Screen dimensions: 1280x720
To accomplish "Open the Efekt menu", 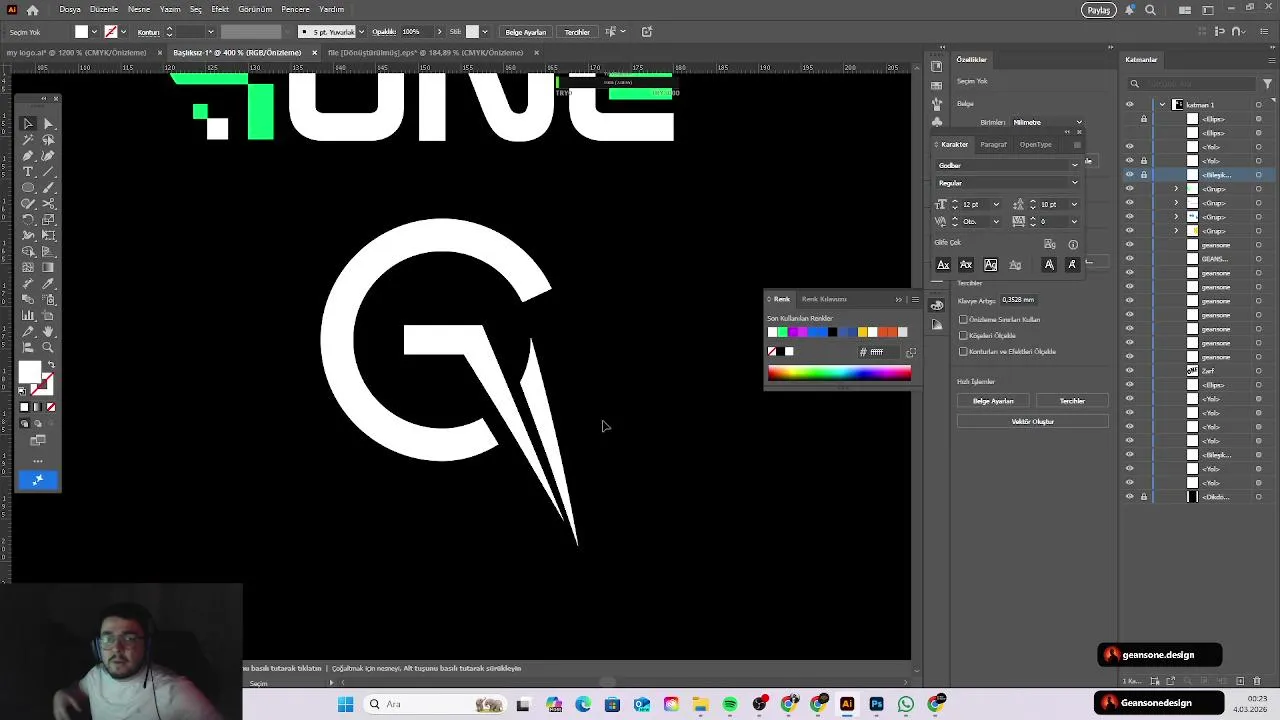I will pyautogui.click(x=220, y=9).
